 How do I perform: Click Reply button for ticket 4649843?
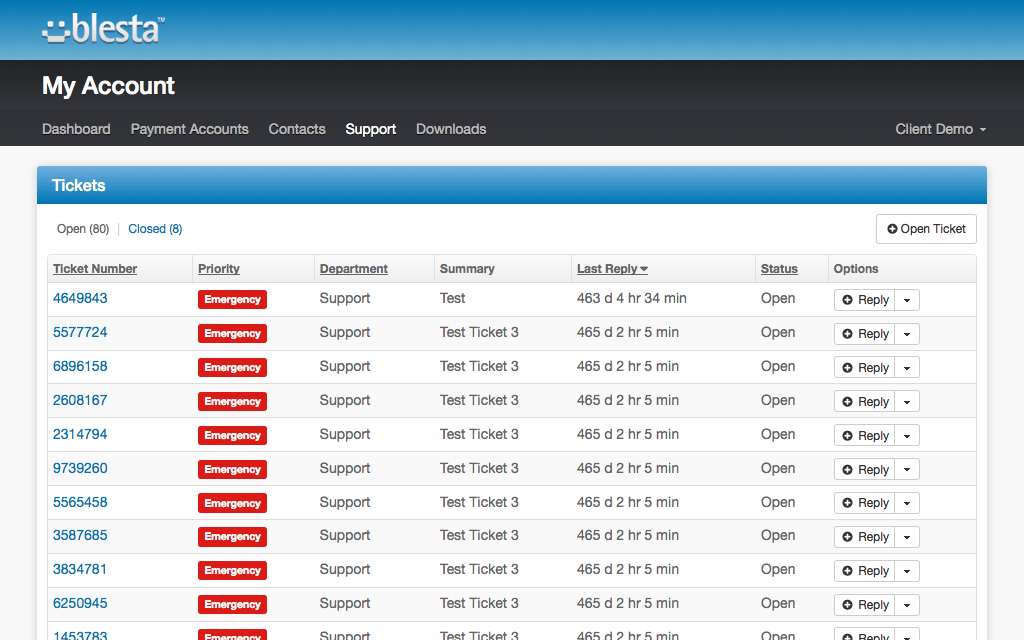click(864, 300)
